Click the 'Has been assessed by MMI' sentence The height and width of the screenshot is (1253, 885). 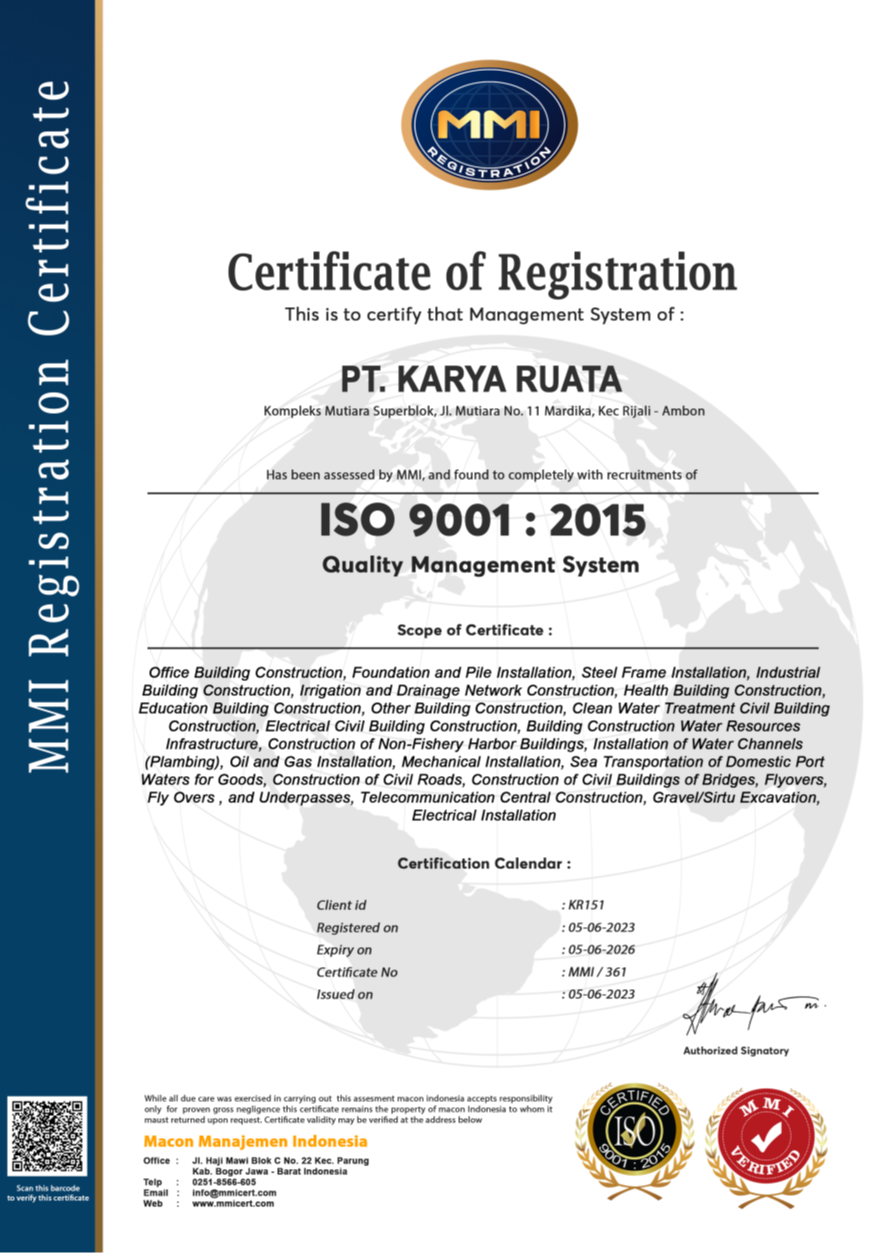click(x=482, y=475)
